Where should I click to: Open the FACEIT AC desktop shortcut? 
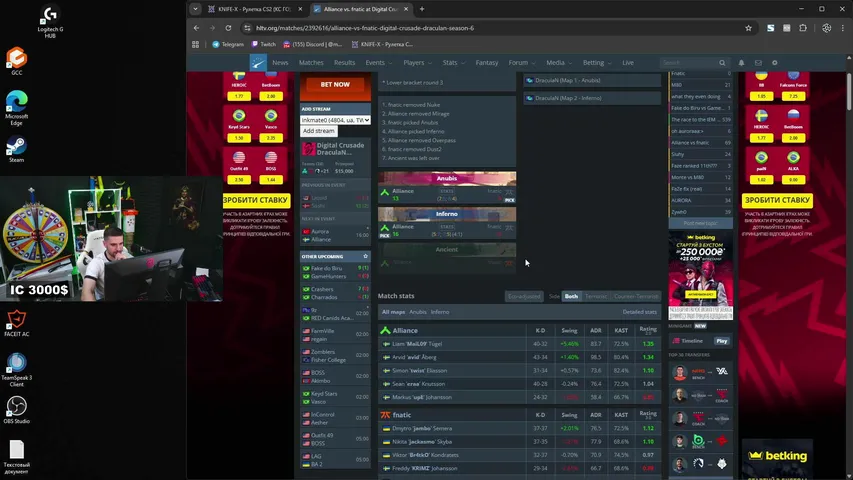pyautogui.click(x=16, y=322)
